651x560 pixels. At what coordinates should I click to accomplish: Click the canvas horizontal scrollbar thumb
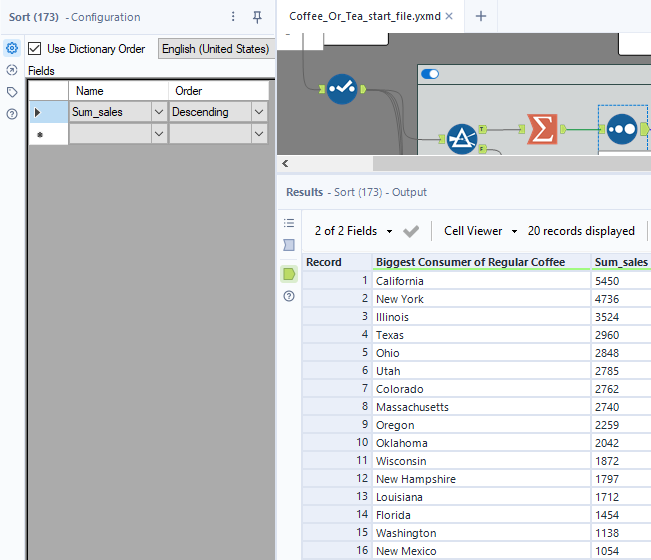pyautogui.click(x=512, y=164)
